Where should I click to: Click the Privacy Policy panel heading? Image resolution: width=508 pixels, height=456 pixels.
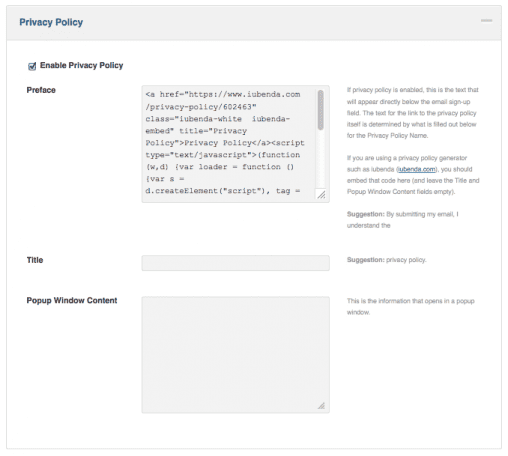click(51, 22)
